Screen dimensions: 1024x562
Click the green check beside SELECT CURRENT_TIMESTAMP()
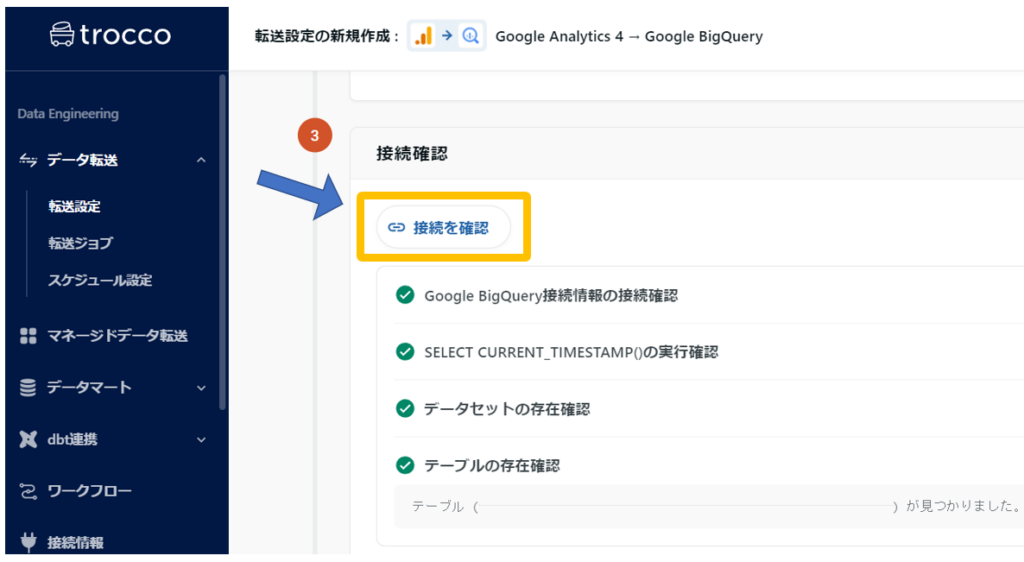pos(405,352)
